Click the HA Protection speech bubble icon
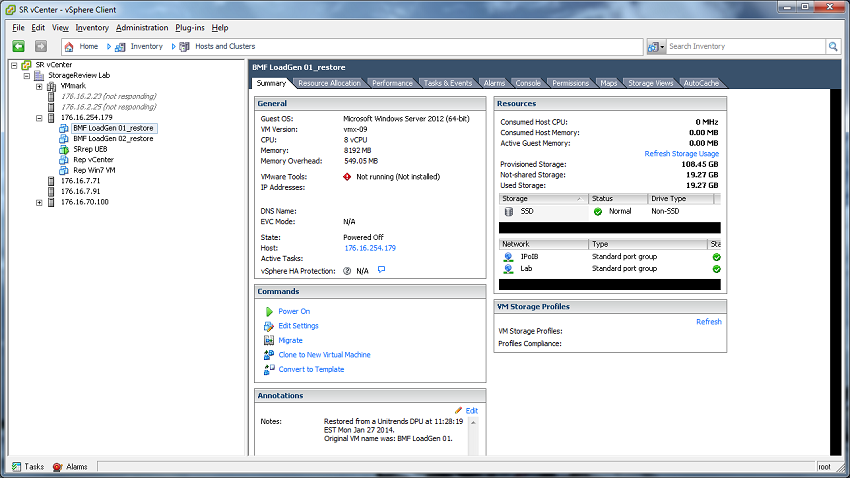The height and width of the screenshot is (478, 850). (382, 269)
